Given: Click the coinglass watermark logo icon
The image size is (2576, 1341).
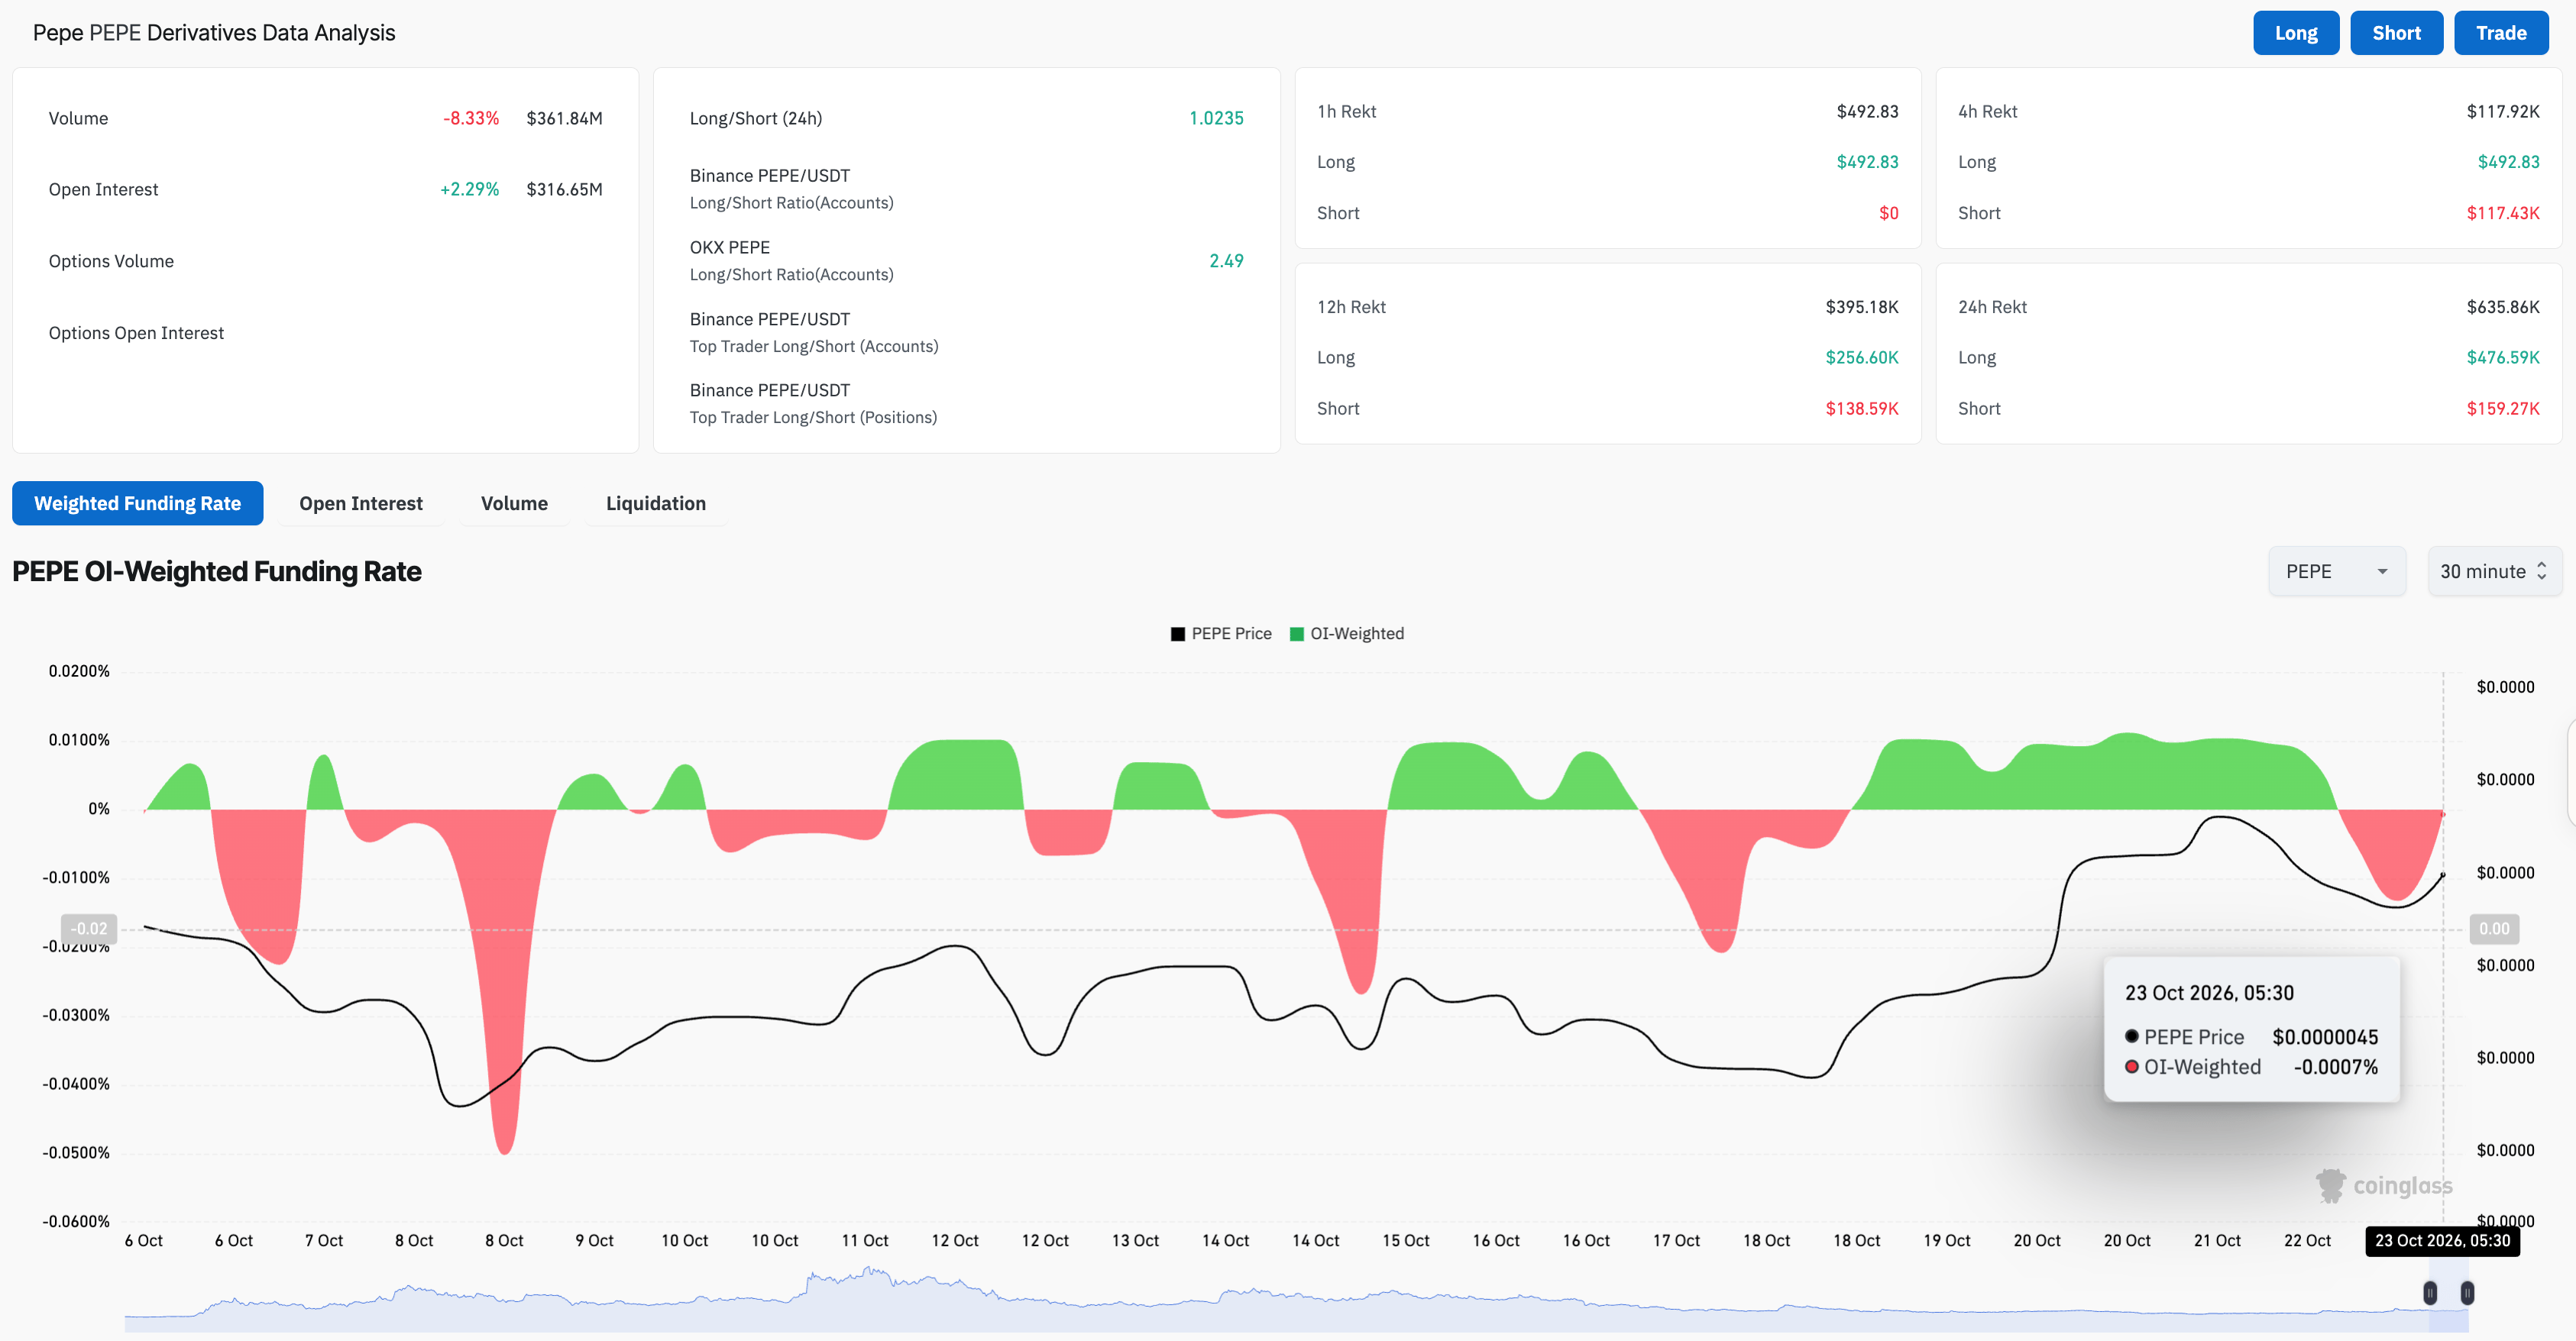Looking at the screenshot, I should (2330, 1186).
